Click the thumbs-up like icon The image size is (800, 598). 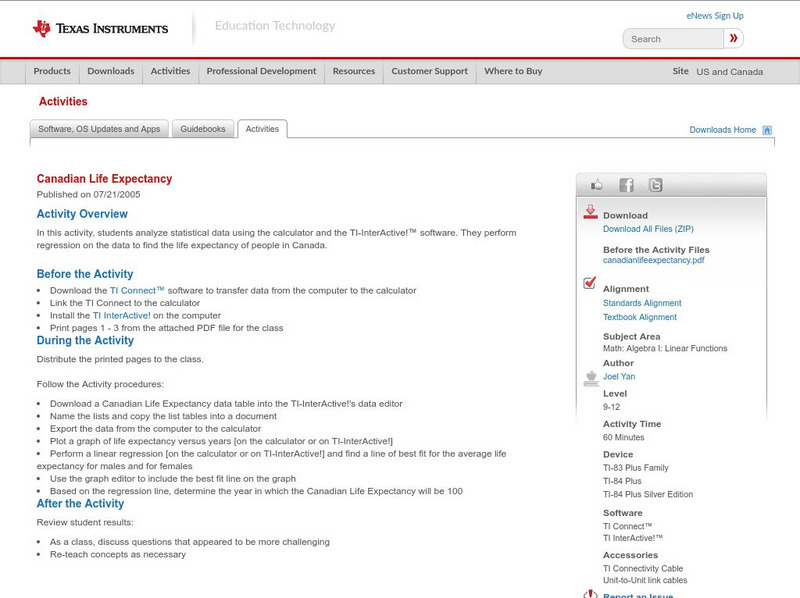click(x=596, y=185)
